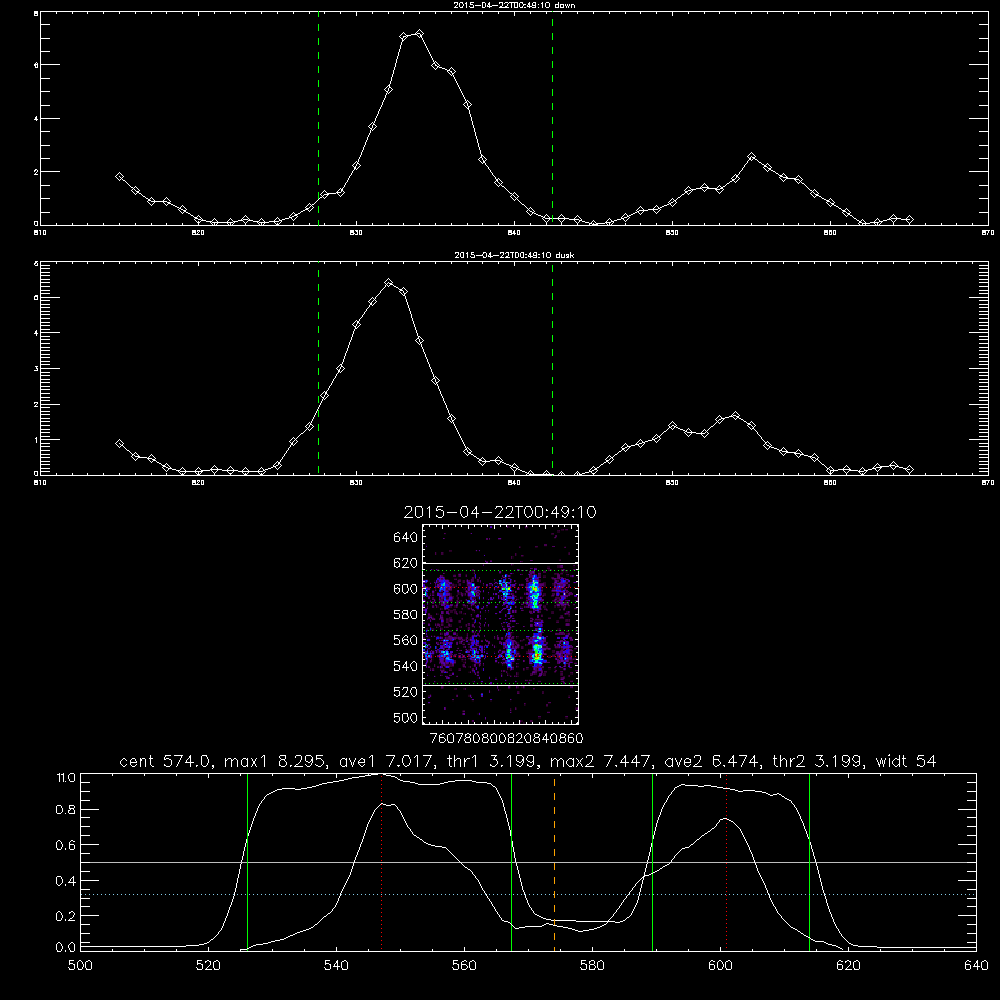Open the color spectral image thumbnail
This screenshot has width=1000, height=1000.
pyautogui.click(x=500, y=624)
